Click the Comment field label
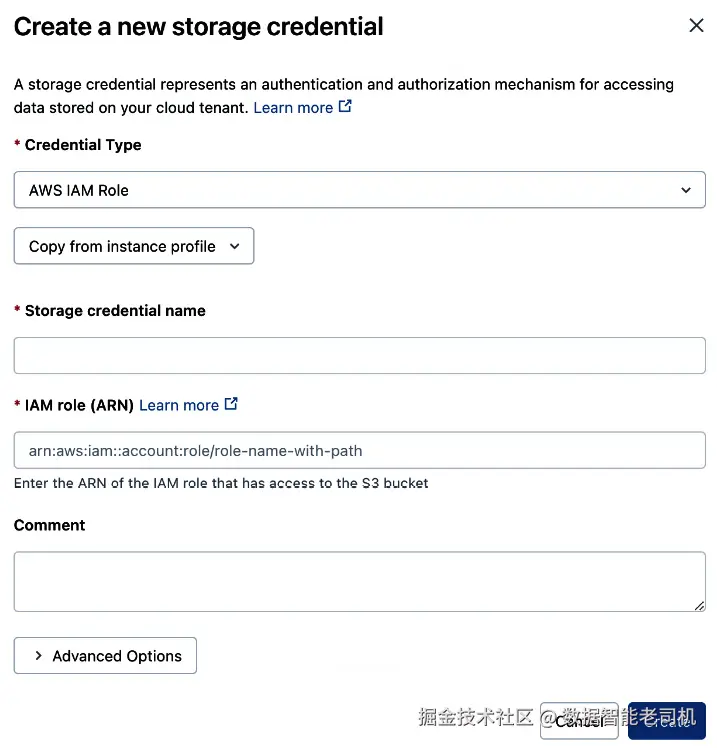This screenshot has width=717, height=748. coord(50,525)
